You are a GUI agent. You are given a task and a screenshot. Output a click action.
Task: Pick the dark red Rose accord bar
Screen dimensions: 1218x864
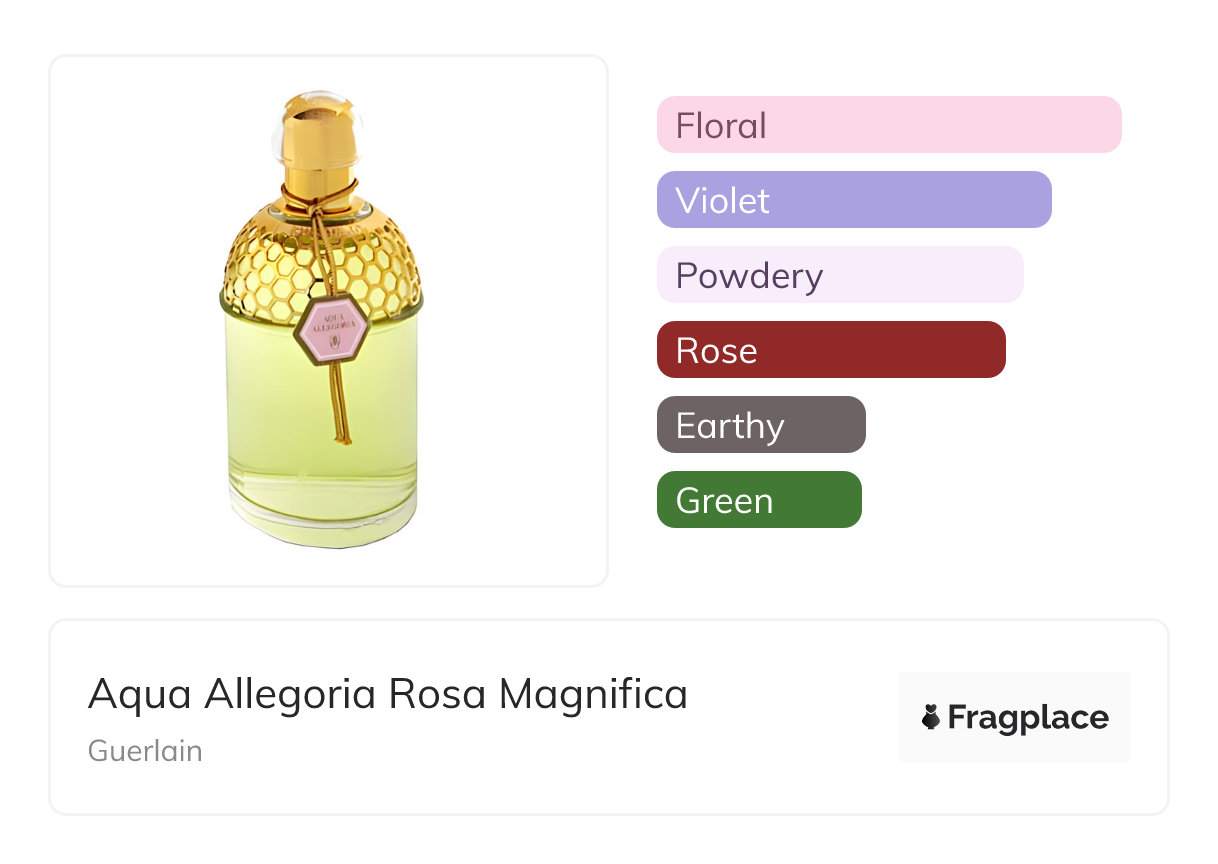(x=831, y=350)
